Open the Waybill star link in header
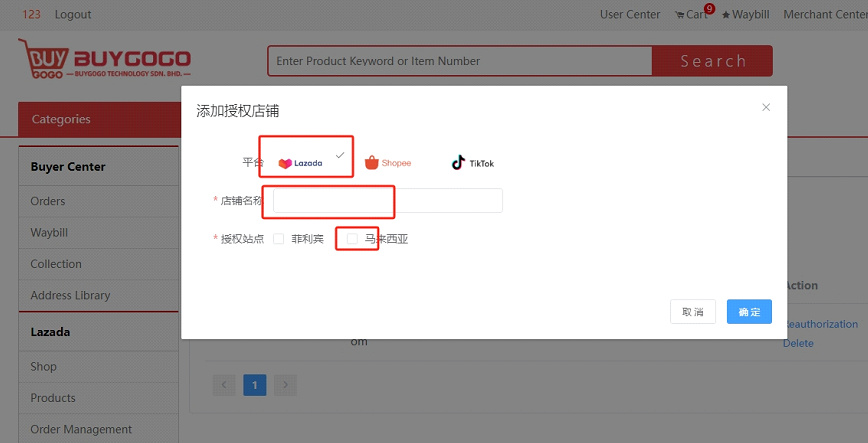Viewport: 868px width, 443px height. pyautogui.click(x=746, y=14)
